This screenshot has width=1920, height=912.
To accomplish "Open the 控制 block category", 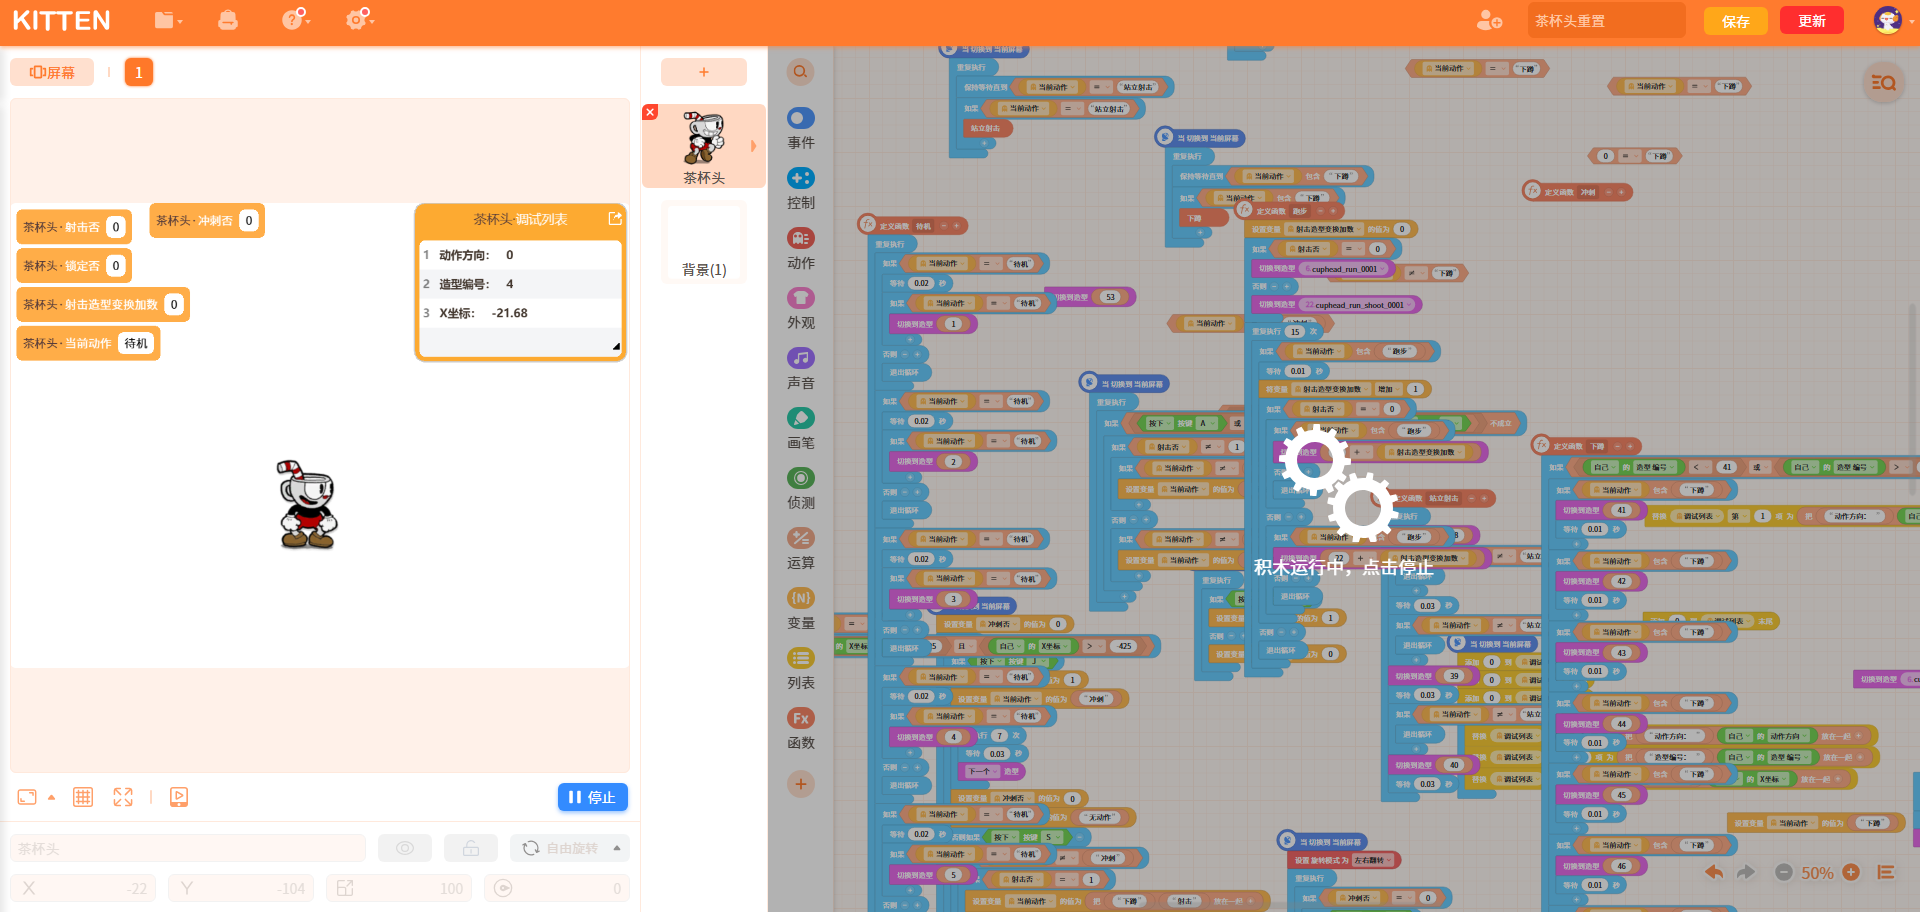I will coord(801,189).
